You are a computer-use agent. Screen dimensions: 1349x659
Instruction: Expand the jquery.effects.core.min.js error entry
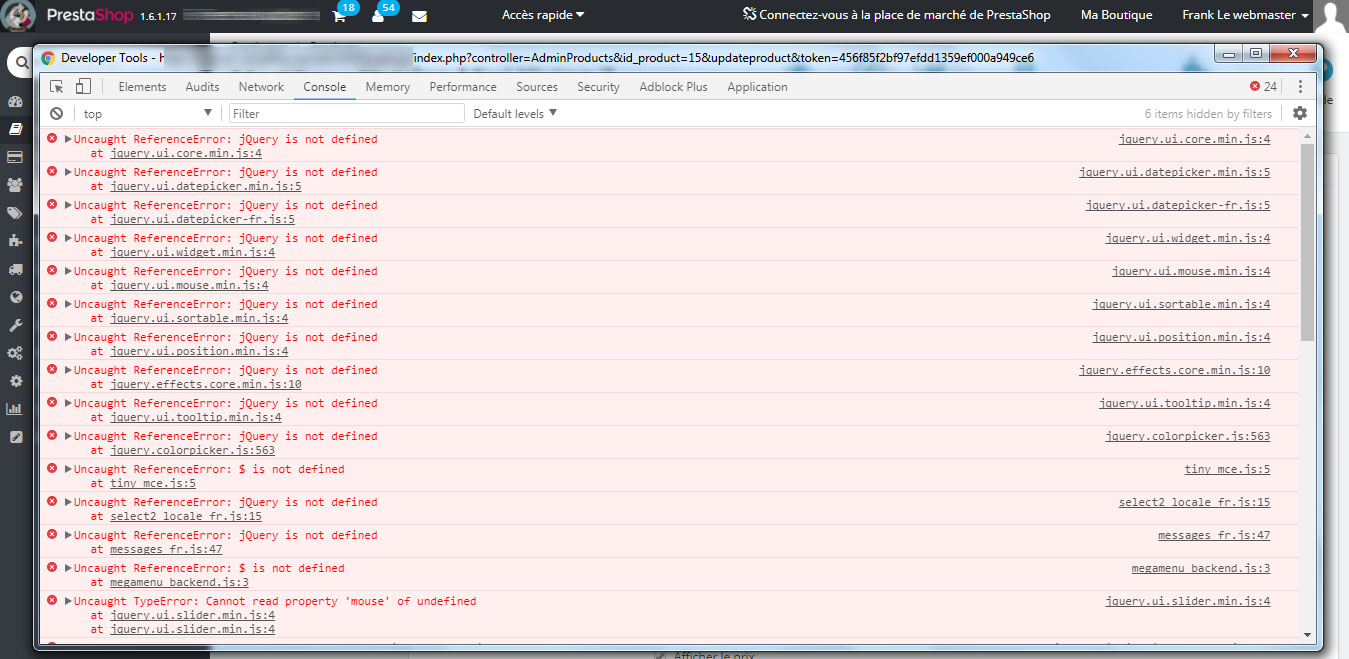[x=68, y=370]
